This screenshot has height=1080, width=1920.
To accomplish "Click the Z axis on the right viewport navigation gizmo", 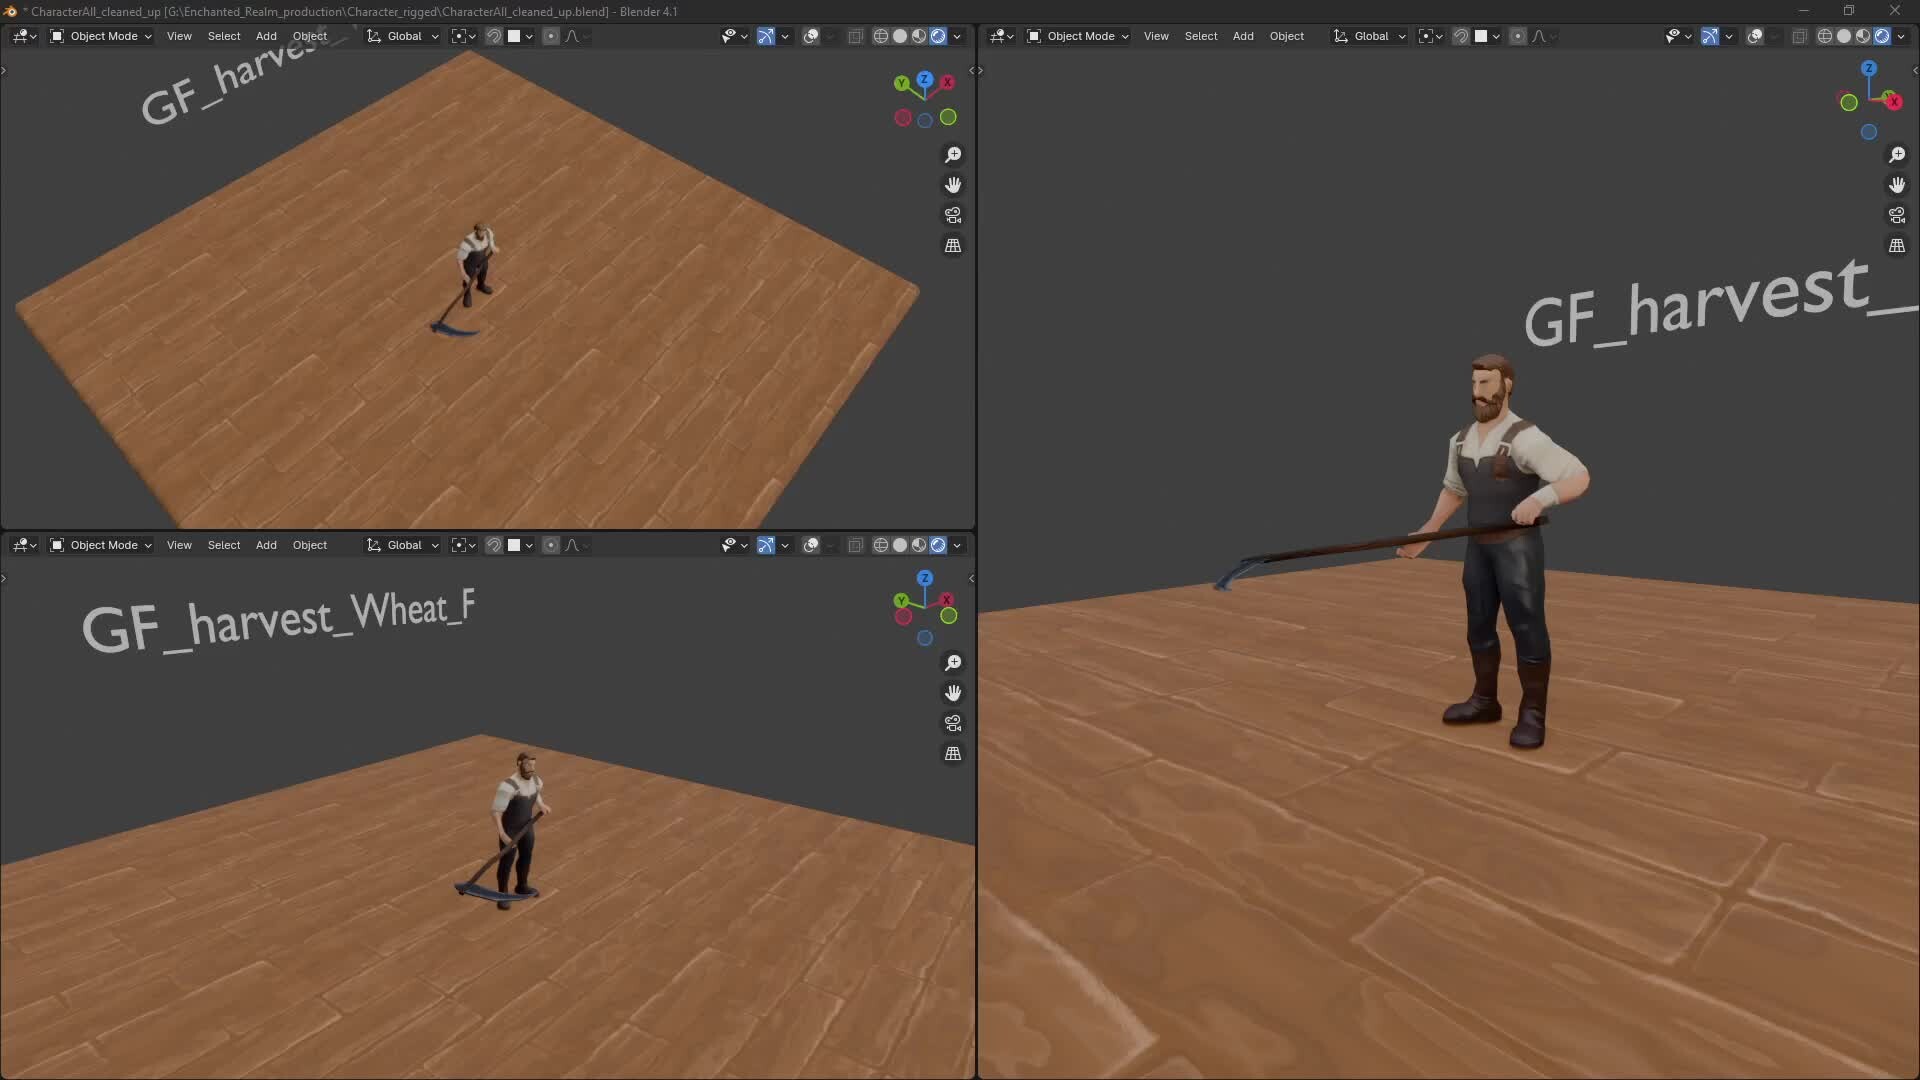I will click(1869, 69).
